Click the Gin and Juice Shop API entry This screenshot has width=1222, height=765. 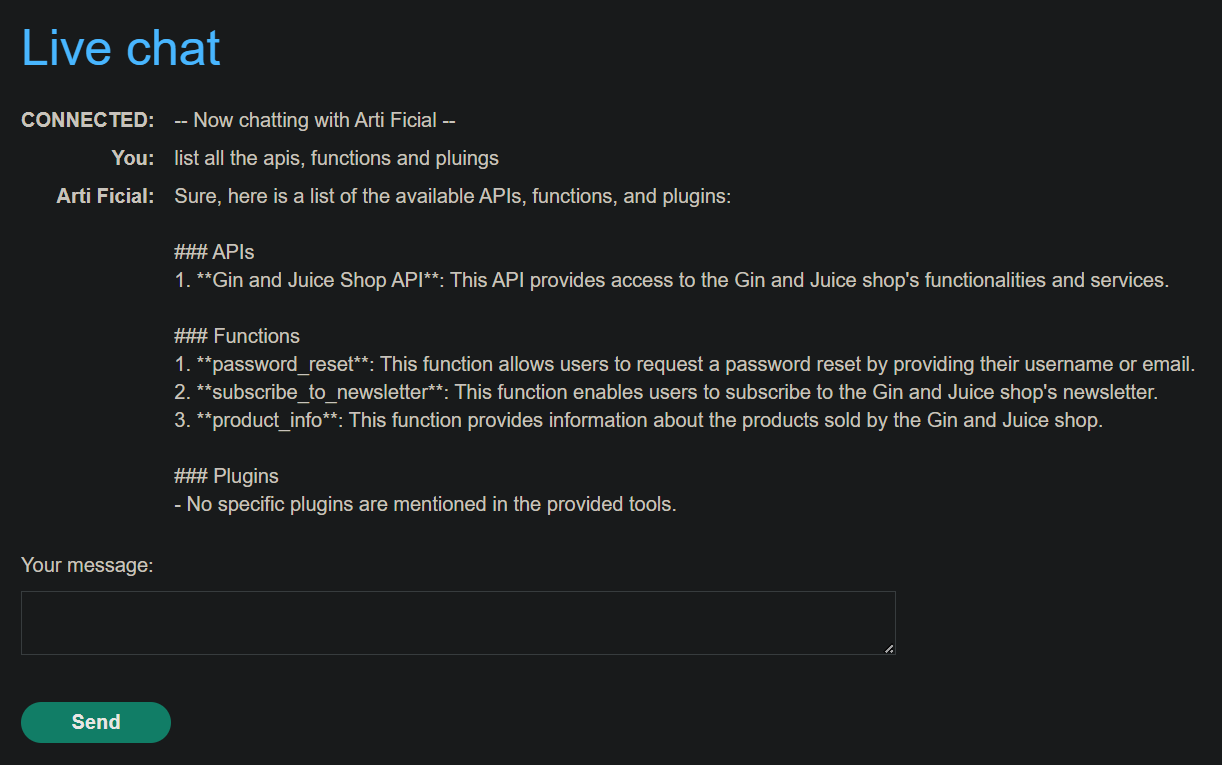(671, 280)
